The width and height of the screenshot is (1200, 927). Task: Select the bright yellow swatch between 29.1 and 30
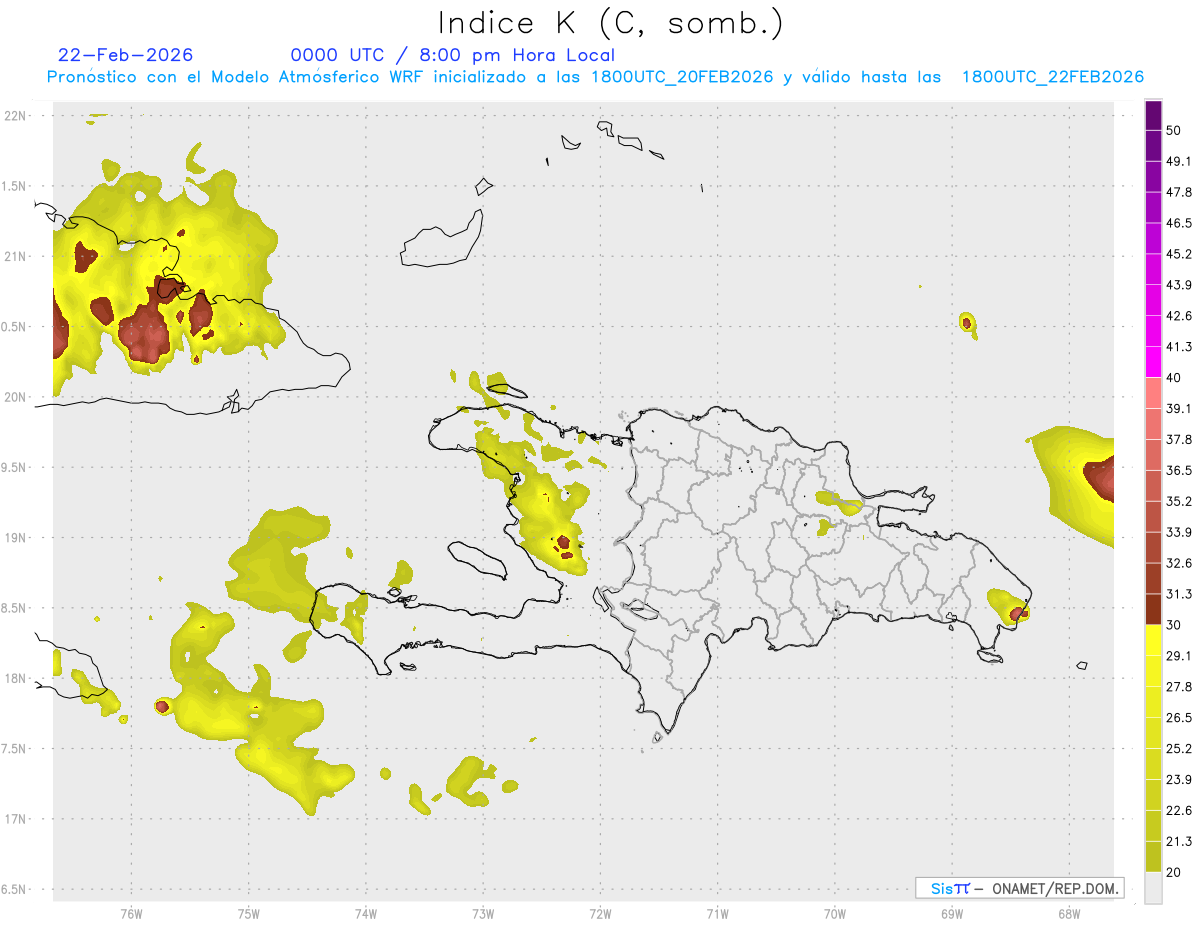[1153, 640]
